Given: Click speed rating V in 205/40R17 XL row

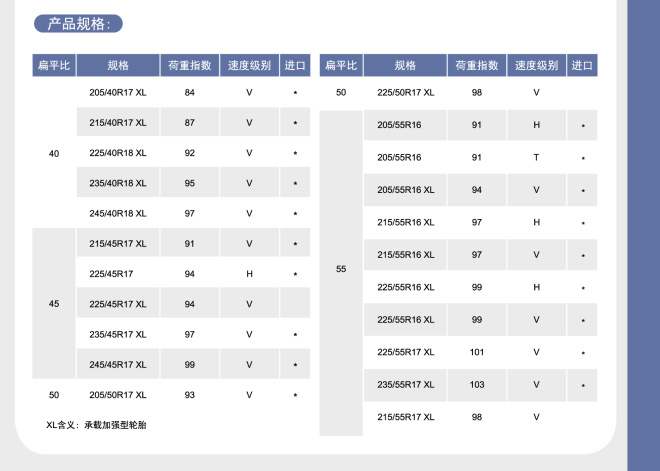Looking at the screenshot, I should pos(249,93).
